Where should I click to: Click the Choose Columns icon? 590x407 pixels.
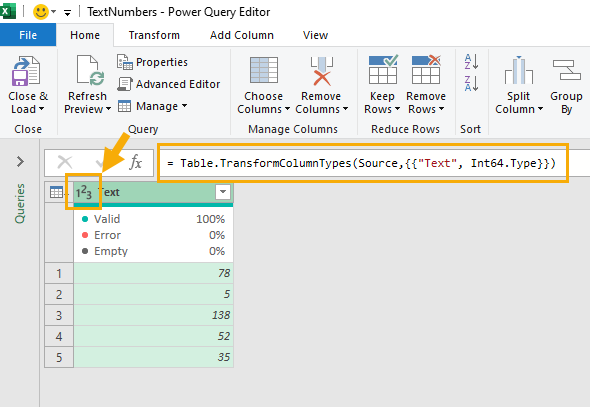(x=264, y=70)
